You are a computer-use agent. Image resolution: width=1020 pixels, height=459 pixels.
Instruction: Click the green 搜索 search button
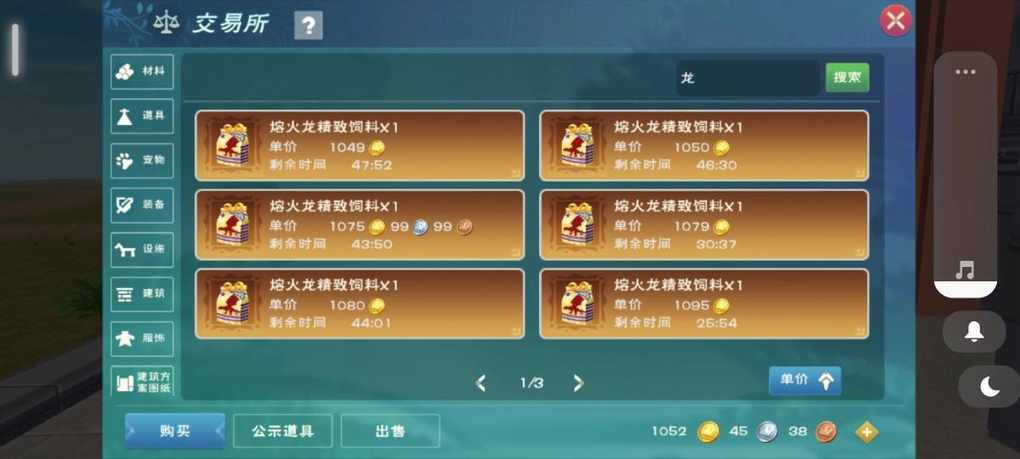[x=847, y=78]
